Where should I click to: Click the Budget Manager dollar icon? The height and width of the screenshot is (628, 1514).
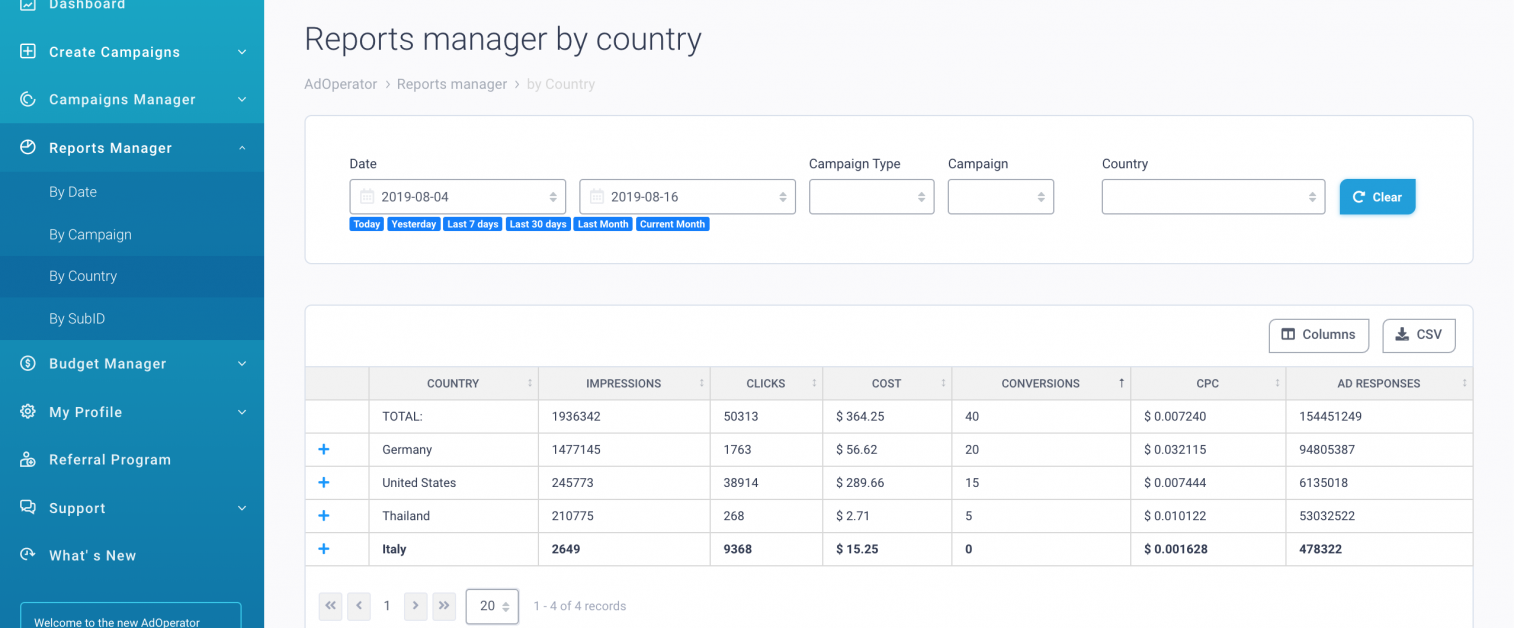point(28,363)
